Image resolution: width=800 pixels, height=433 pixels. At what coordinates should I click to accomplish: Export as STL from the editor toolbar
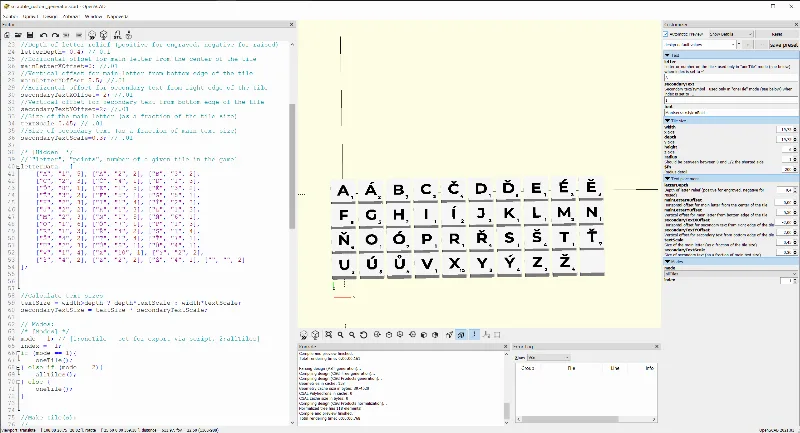[117, 35]
